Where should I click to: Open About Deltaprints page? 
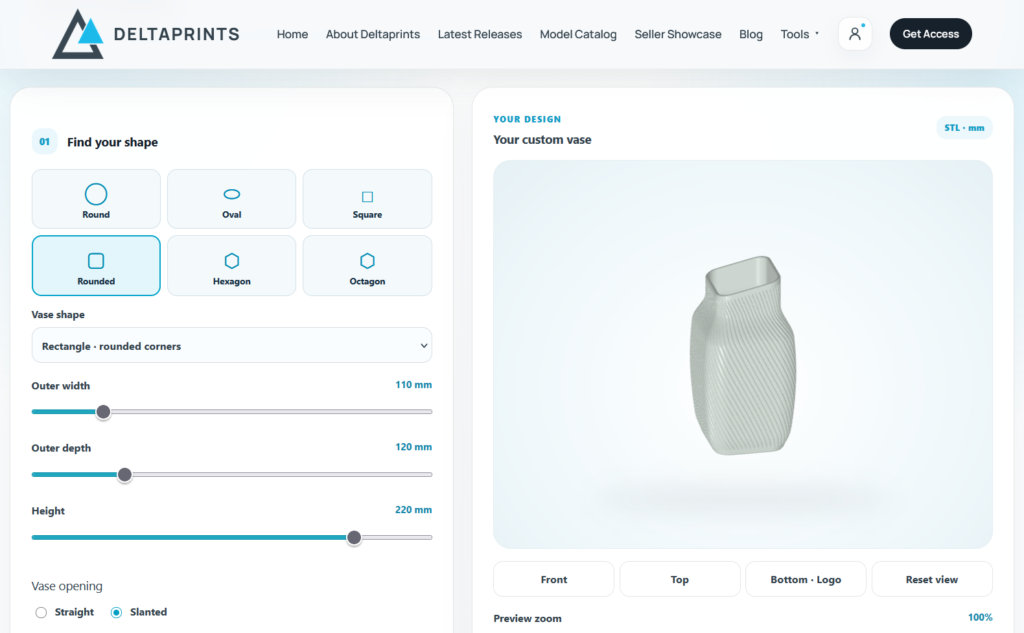373,34
